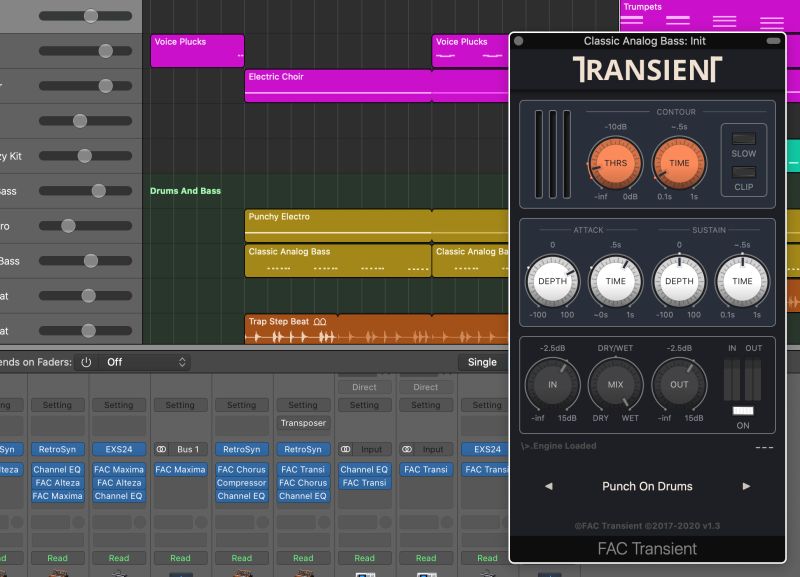Toggle the ON switch in FAC Transient
800x577 pixels.
tap(743, 410)
